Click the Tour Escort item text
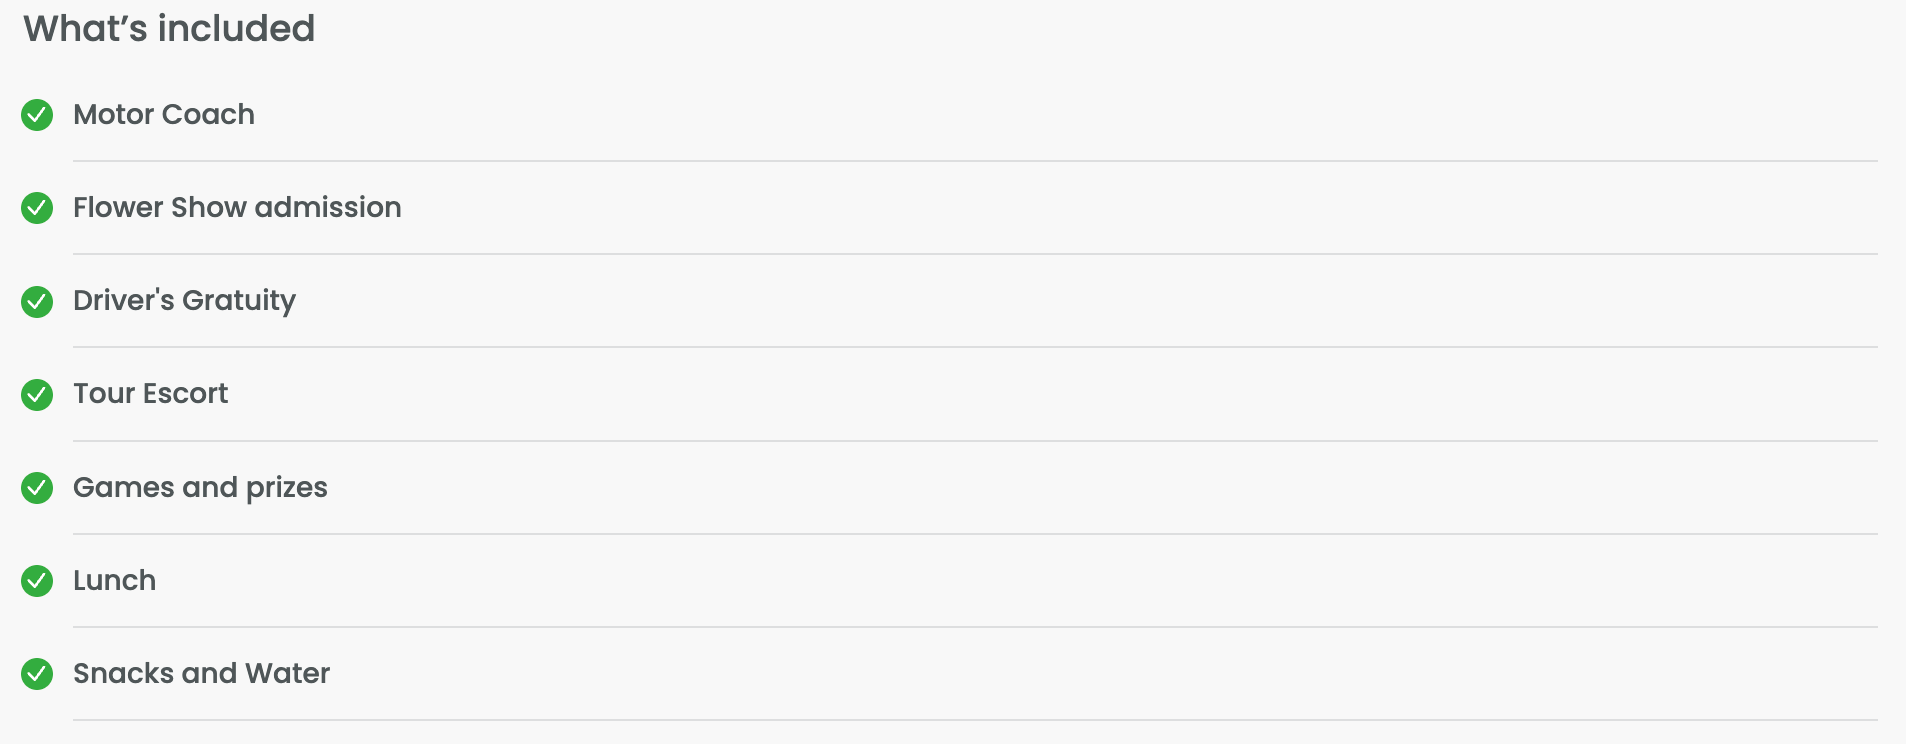Image resolution: width=1906 pixels, height=744 pixels. 150,394
